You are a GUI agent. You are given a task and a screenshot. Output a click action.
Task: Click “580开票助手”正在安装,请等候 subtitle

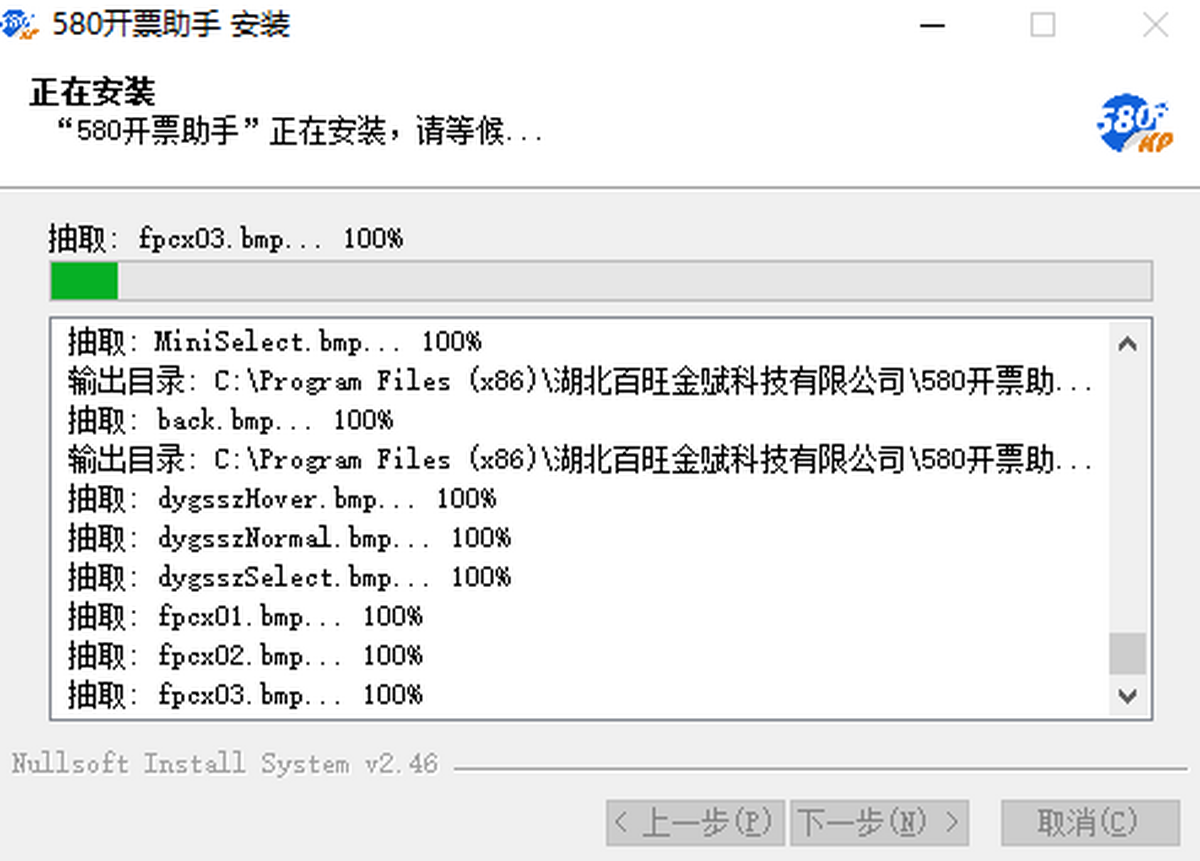coord(300,131)
